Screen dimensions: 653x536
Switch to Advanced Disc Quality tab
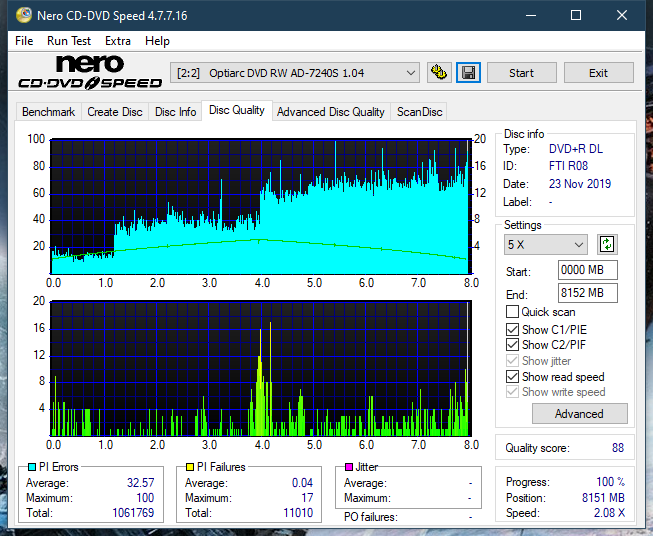(x=331, y=112)
